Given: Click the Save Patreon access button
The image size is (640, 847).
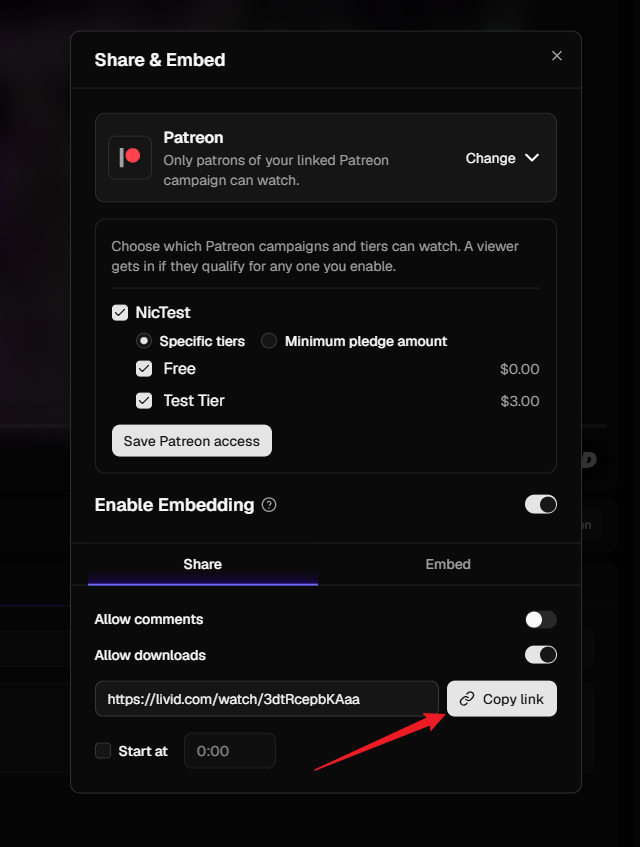Looking at the screenshot, I should coord(192,441).
